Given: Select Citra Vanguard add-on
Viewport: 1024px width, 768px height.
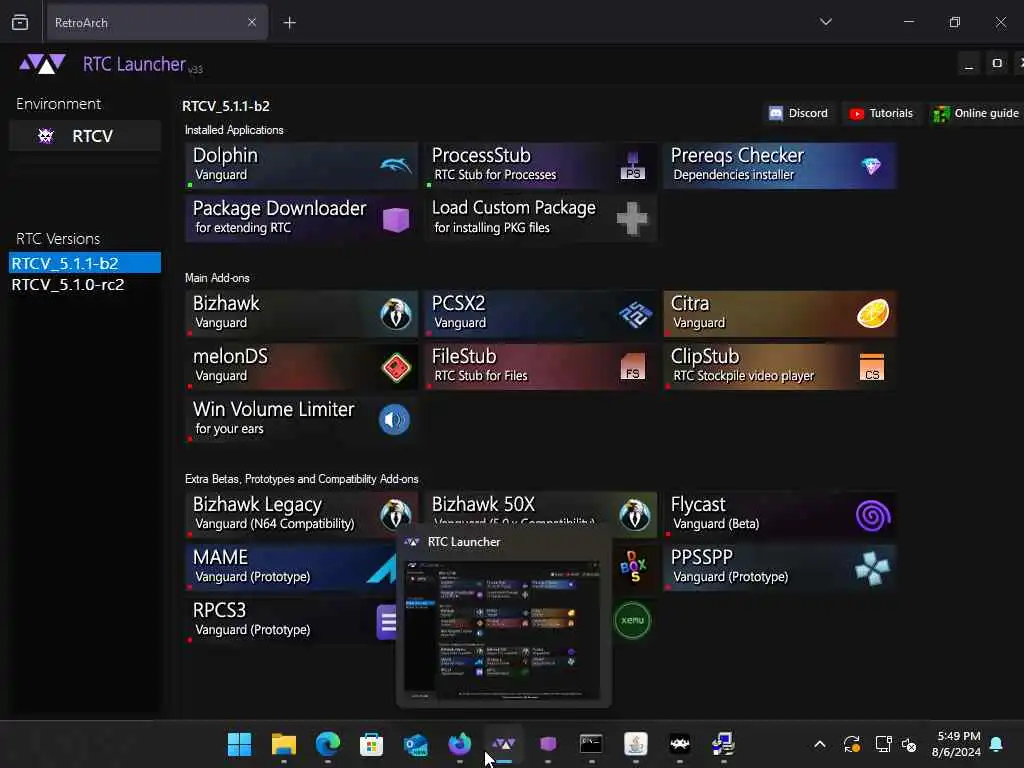Looking at the screenshot, I should tap(780, 314).
